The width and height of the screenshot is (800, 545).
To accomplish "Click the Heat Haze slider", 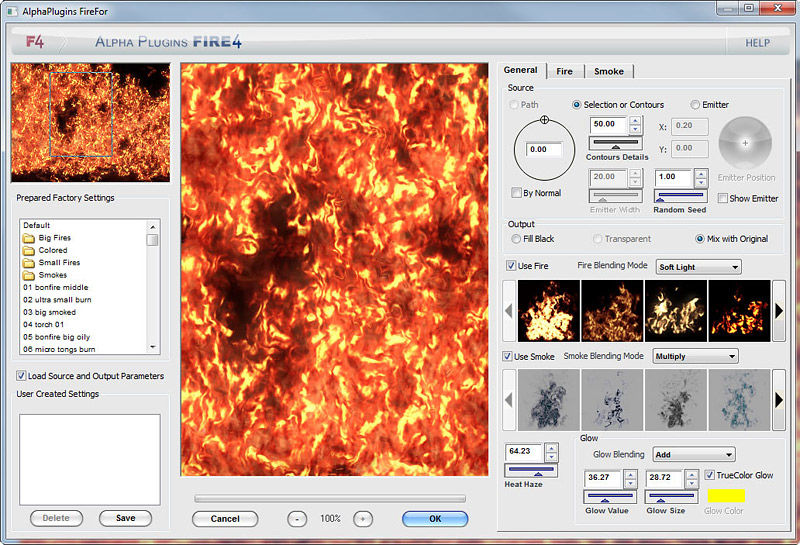I will click(x=531, y=470).
